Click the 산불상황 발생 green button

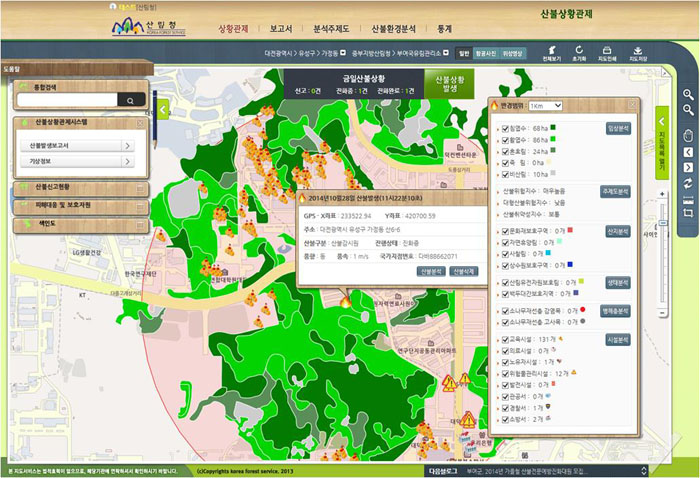pyautogui.click(x=450, y=83)
